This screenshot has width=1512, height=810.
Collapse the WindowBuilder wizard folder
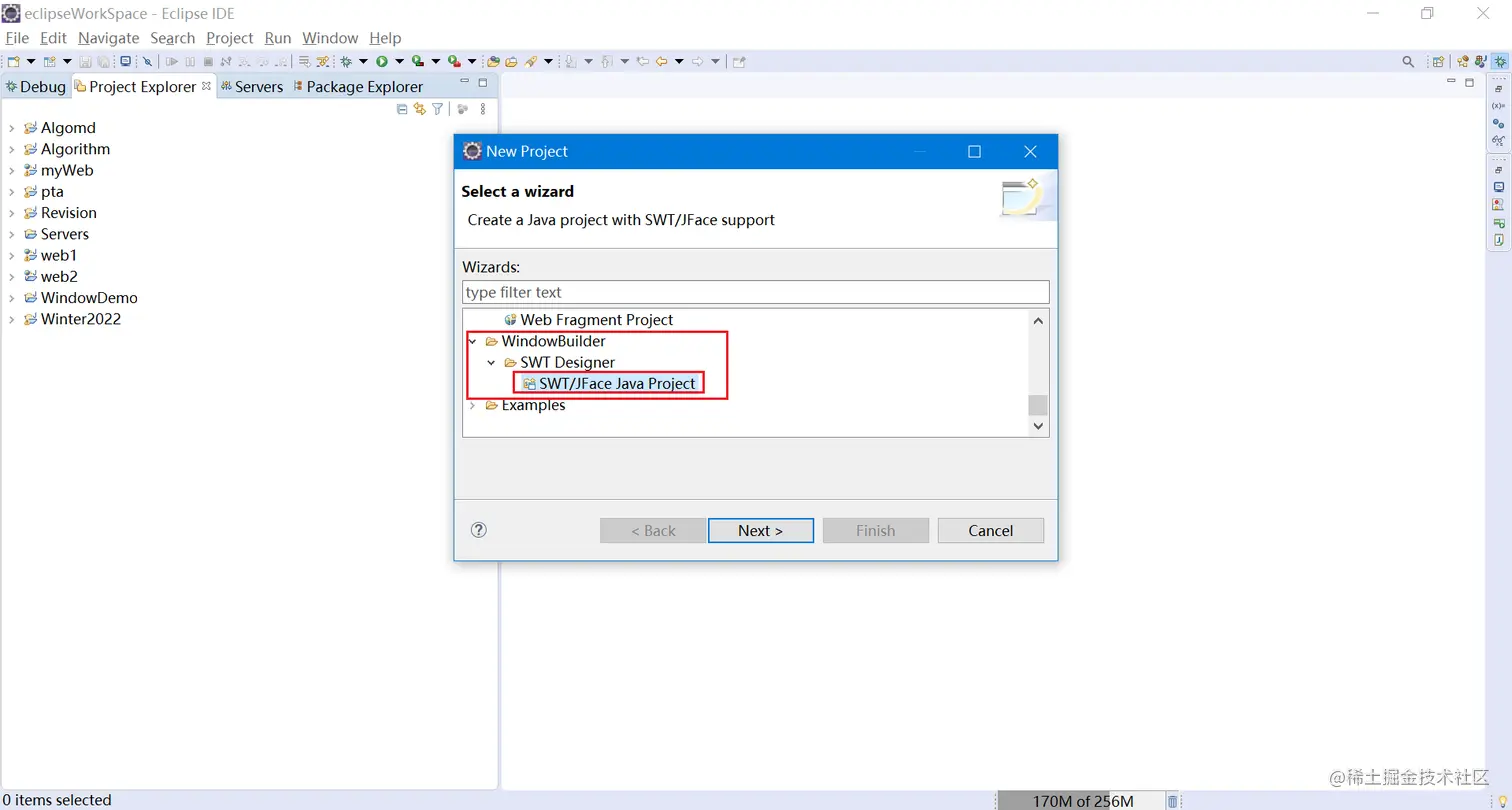pyautogui.click(x=472, y=341)
